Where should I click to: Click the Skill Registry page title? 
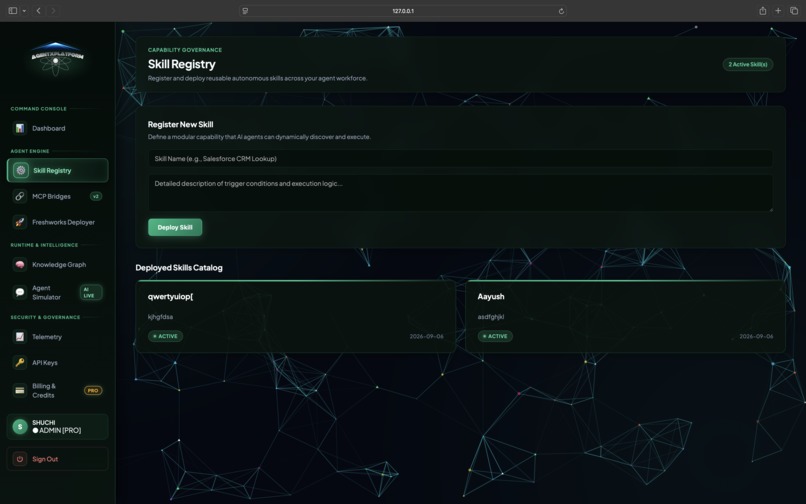click(x=181, y=64)
